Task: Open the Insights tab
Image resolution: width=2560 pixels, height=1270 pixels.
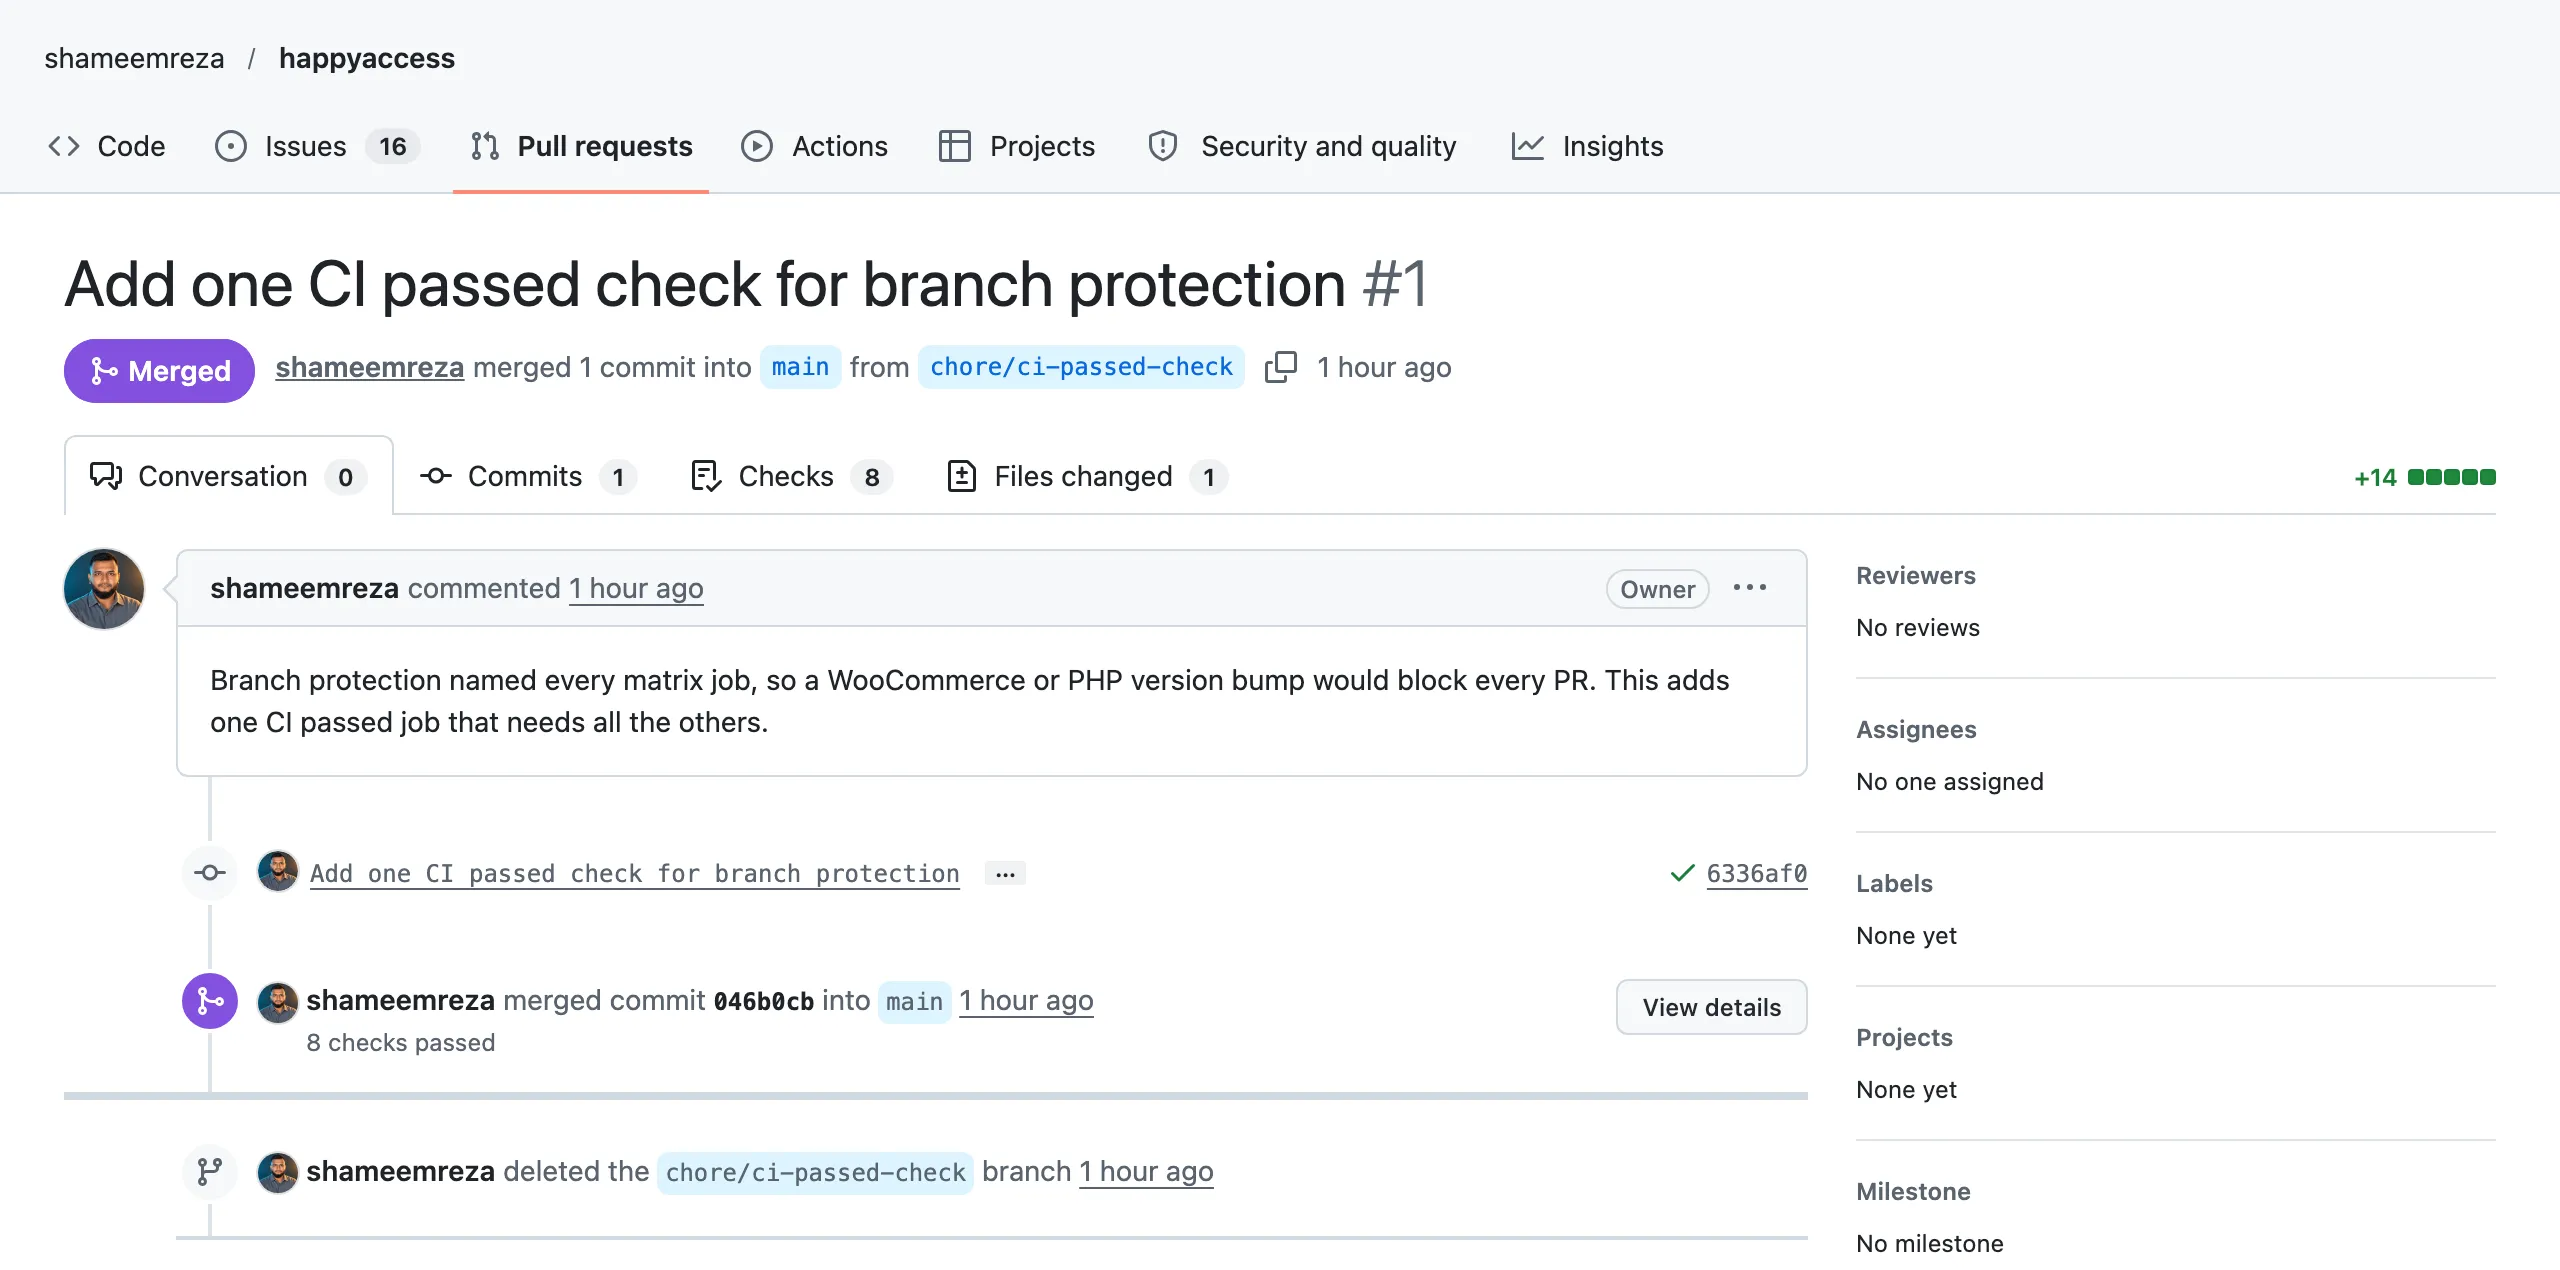Action: click(1587, 146)
